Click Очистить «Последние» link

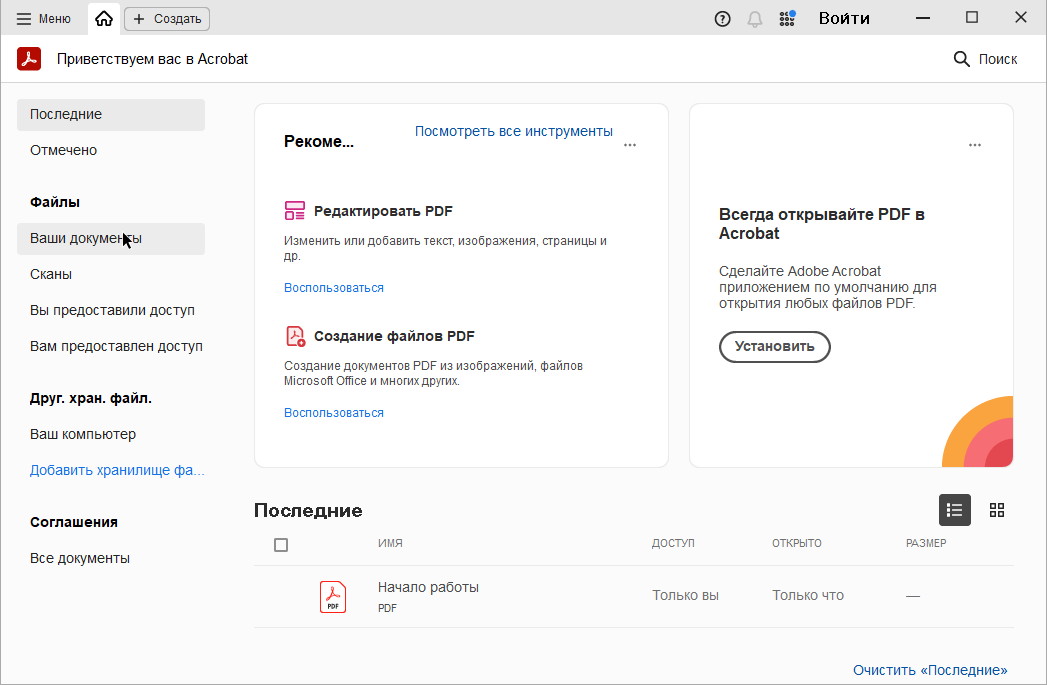[930, 670]
